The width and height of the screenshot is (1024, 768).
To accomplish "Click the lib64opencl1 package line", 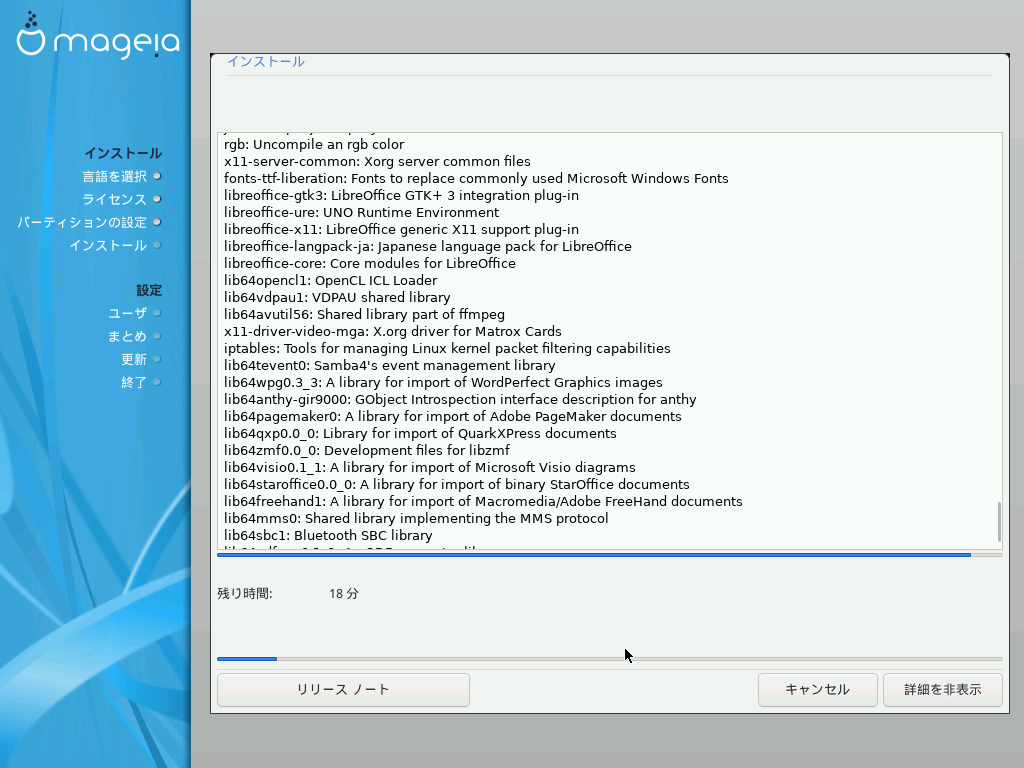I will coord(330,280).
